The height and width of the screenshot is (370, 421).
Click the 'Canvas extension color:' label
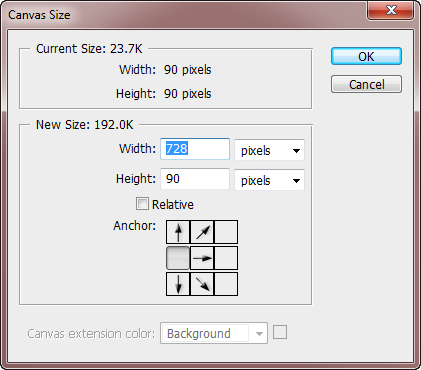pos(91,334)
